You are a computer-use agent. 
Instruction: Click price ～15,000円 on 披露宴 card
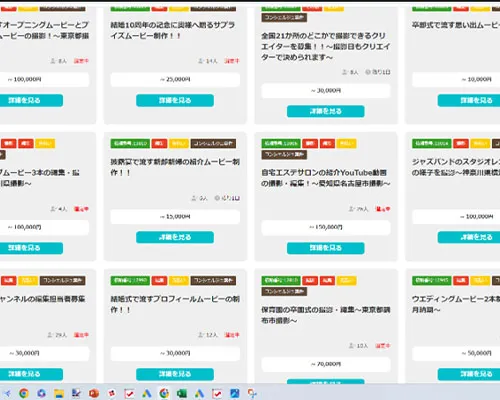point(175,217)
